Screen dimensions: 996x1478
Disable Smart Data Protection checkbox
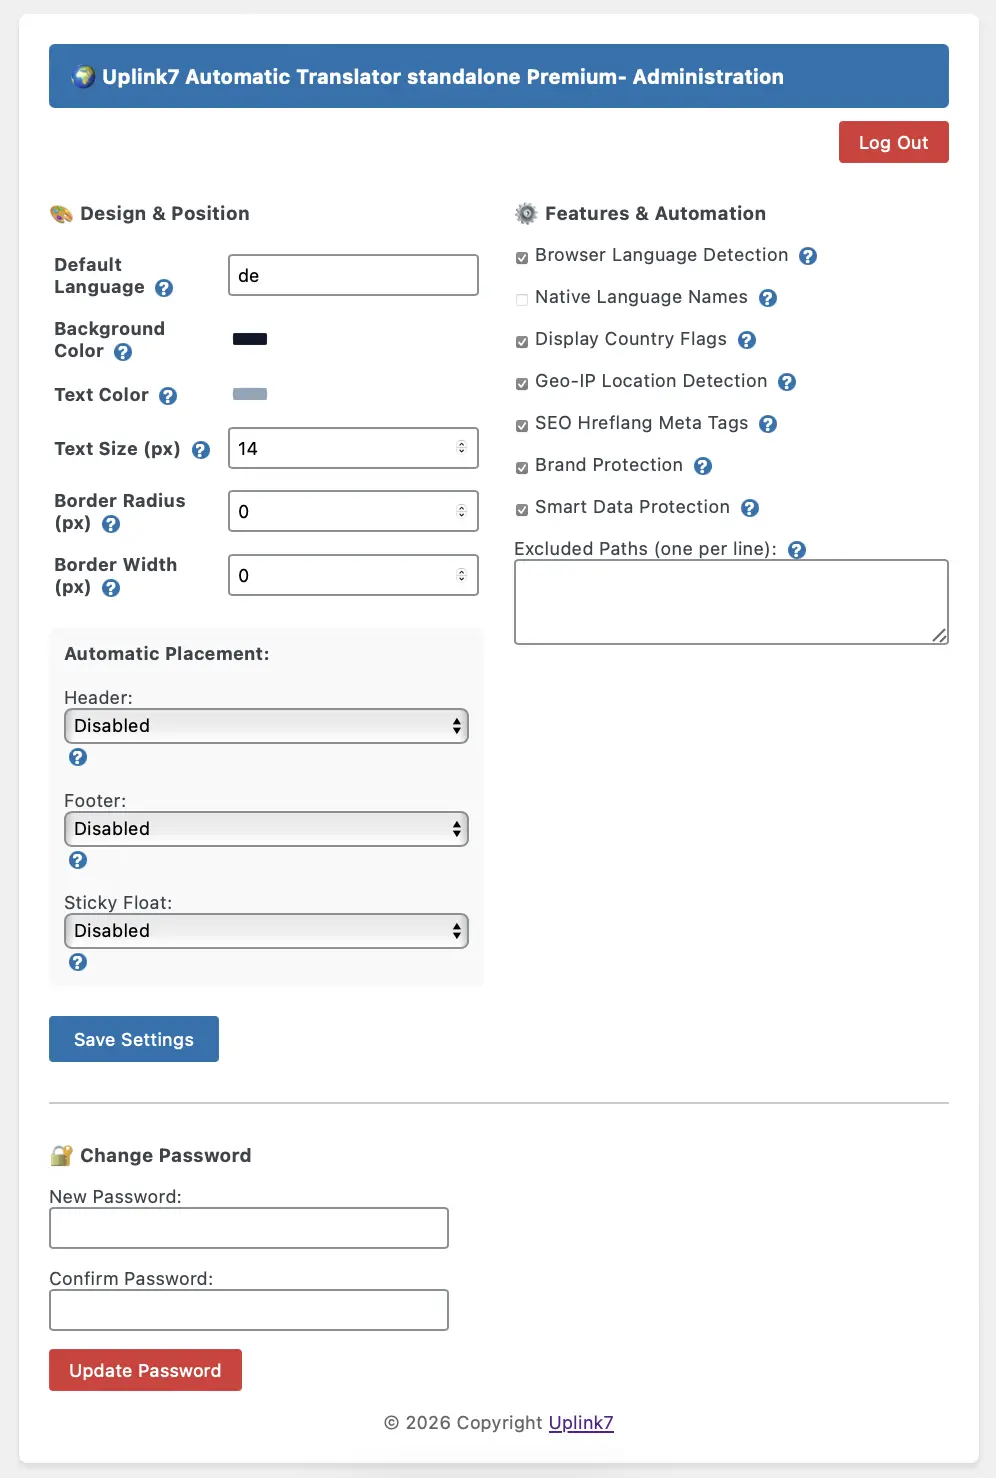(x=522, y=510)
